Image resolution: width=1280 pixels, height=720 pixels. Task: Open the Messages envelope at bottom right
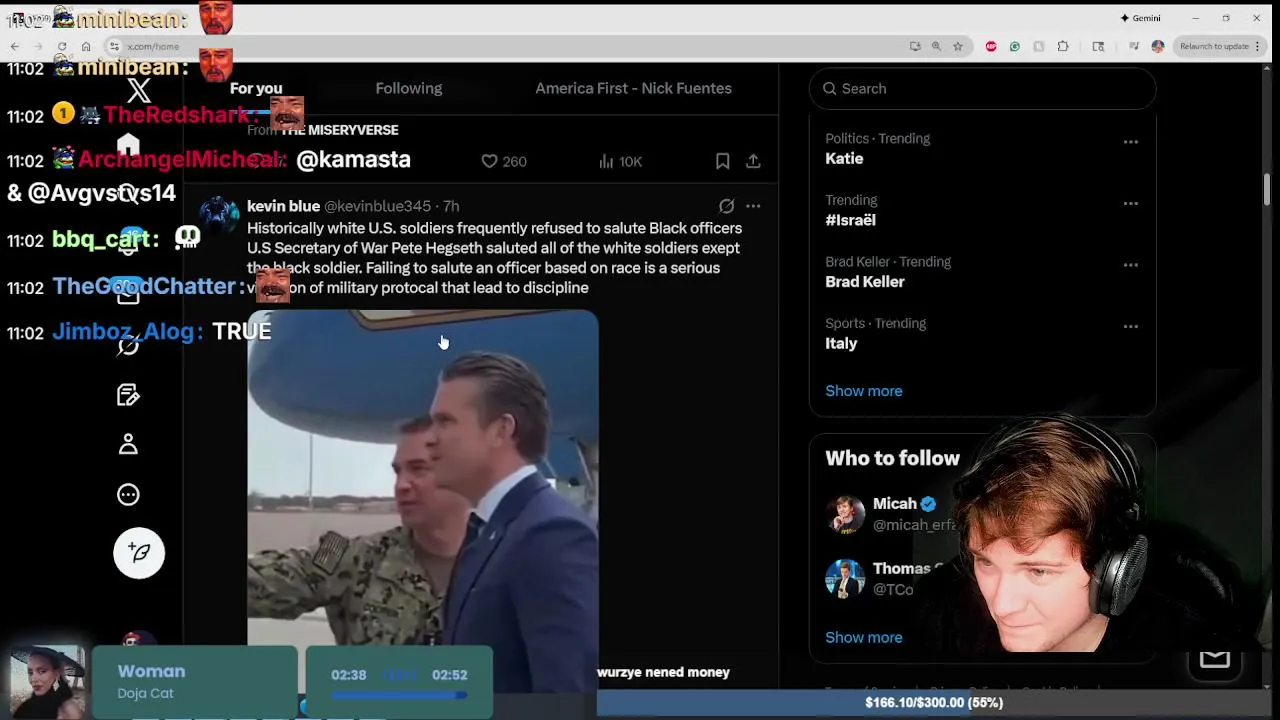tap(1214, 658)
